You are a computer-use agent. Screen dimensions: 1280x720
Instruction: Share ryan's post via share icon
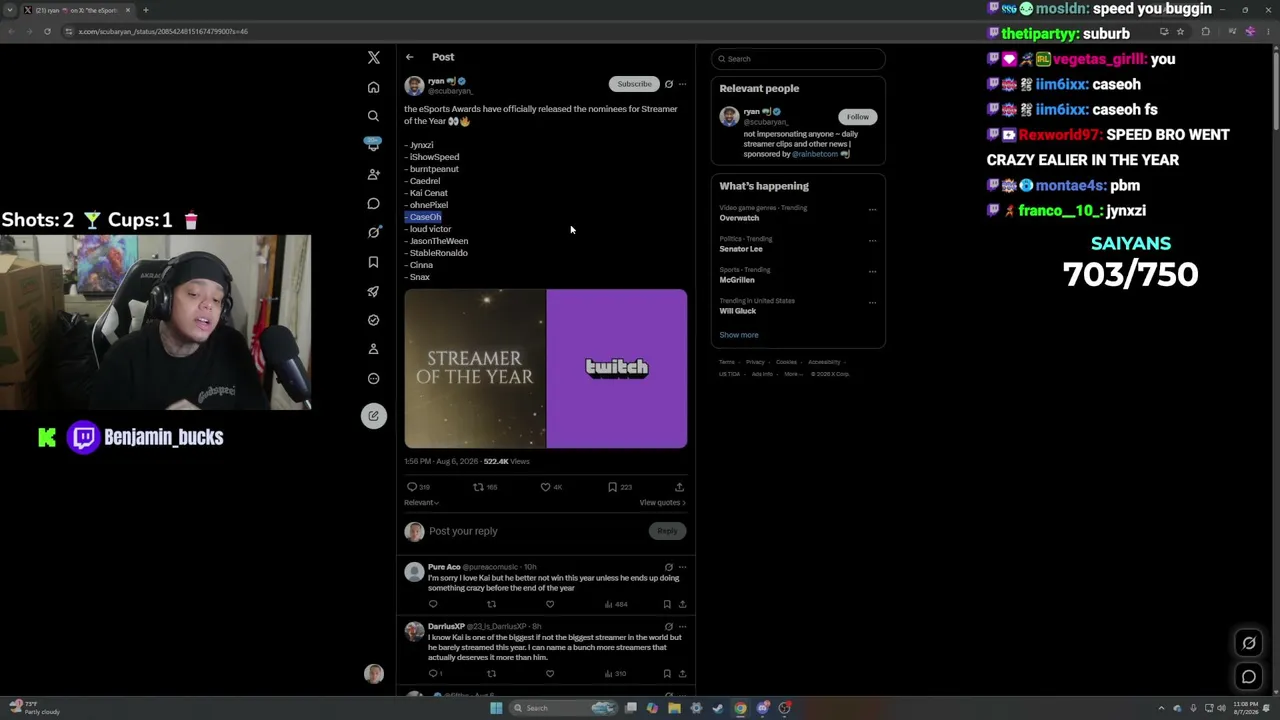click(679, 487)
